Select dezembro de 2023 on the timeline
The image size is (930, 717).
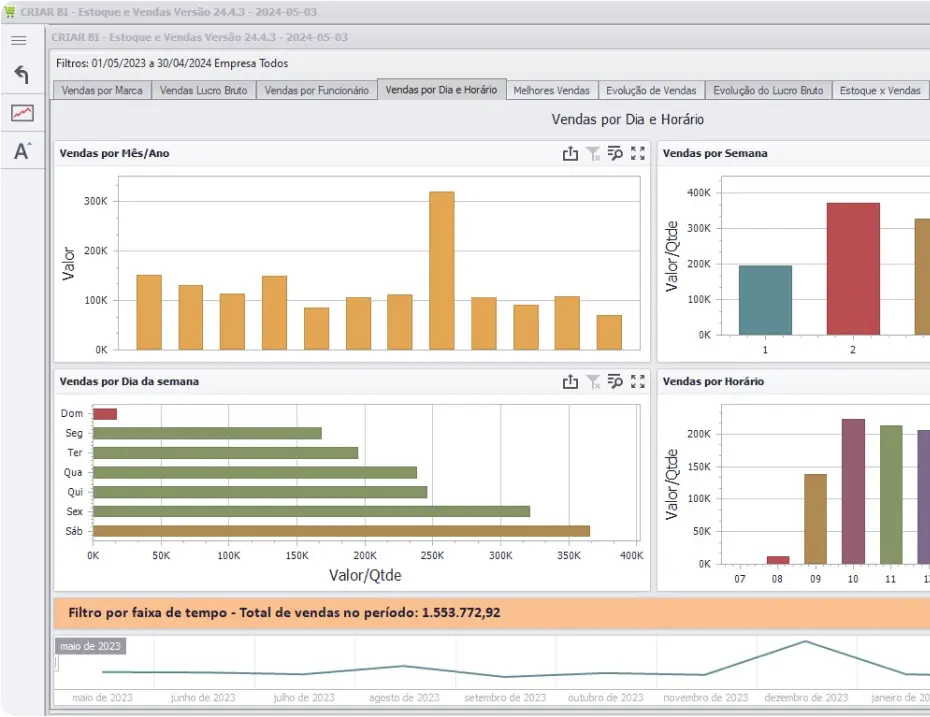coord(806,697)
